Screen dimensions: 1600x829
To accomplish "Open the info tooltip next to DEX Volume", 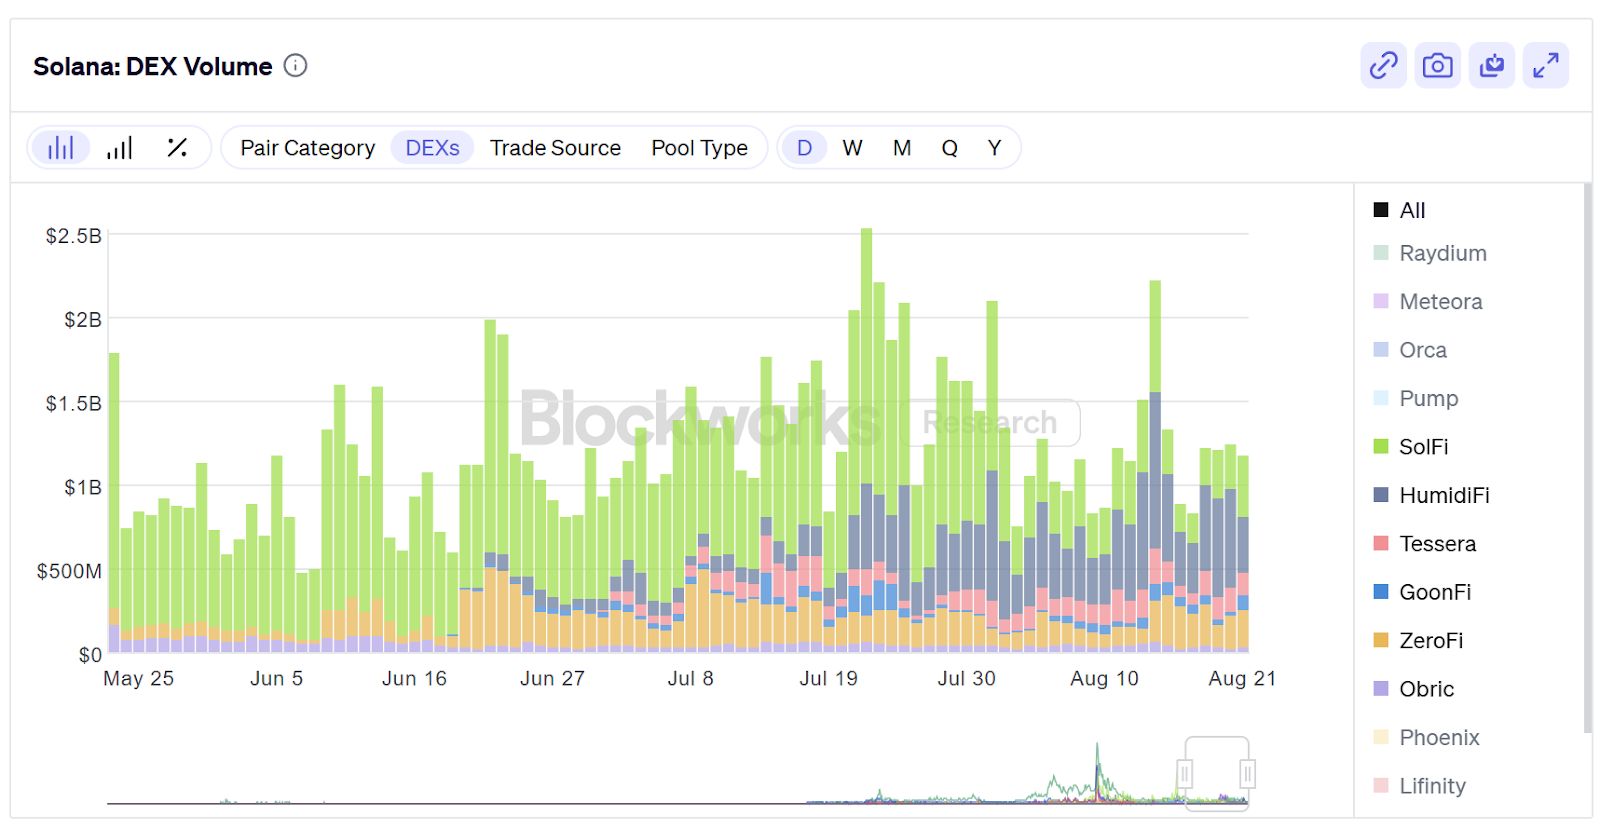I will point(295,66).
